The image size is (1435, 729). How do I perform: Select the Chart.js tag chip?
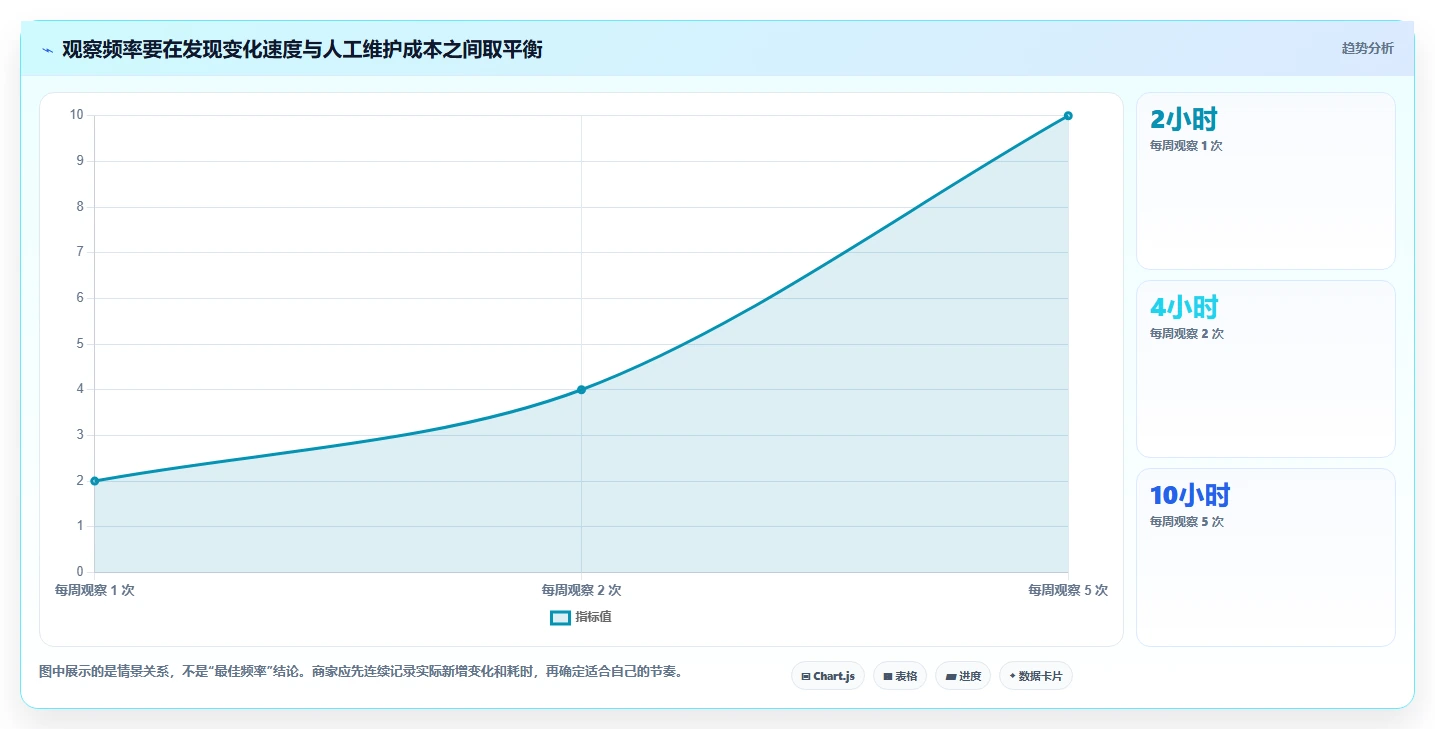point(828,676)
